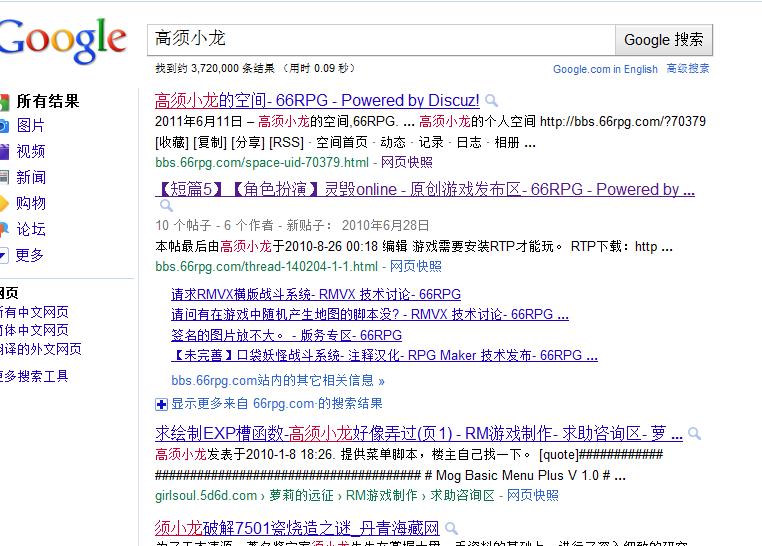Click the dropdown arrow icon beside 更多
Image resolution: width=762 pixels, height=546 pixels.
tap(4, 255)
